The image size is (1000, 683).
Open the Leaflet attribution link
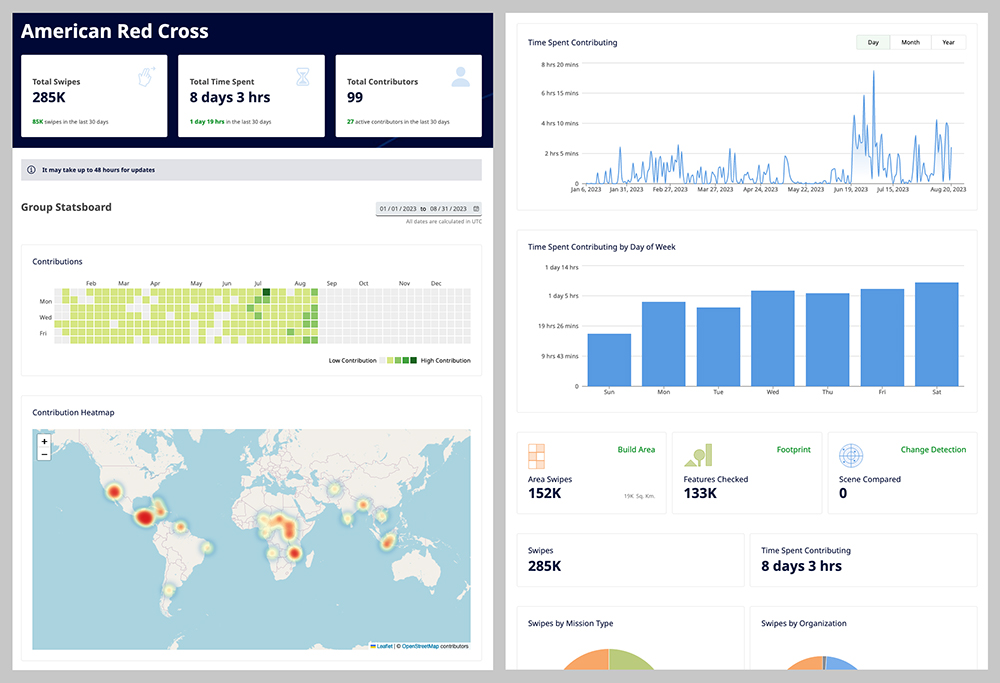click(x=384, y=646)
